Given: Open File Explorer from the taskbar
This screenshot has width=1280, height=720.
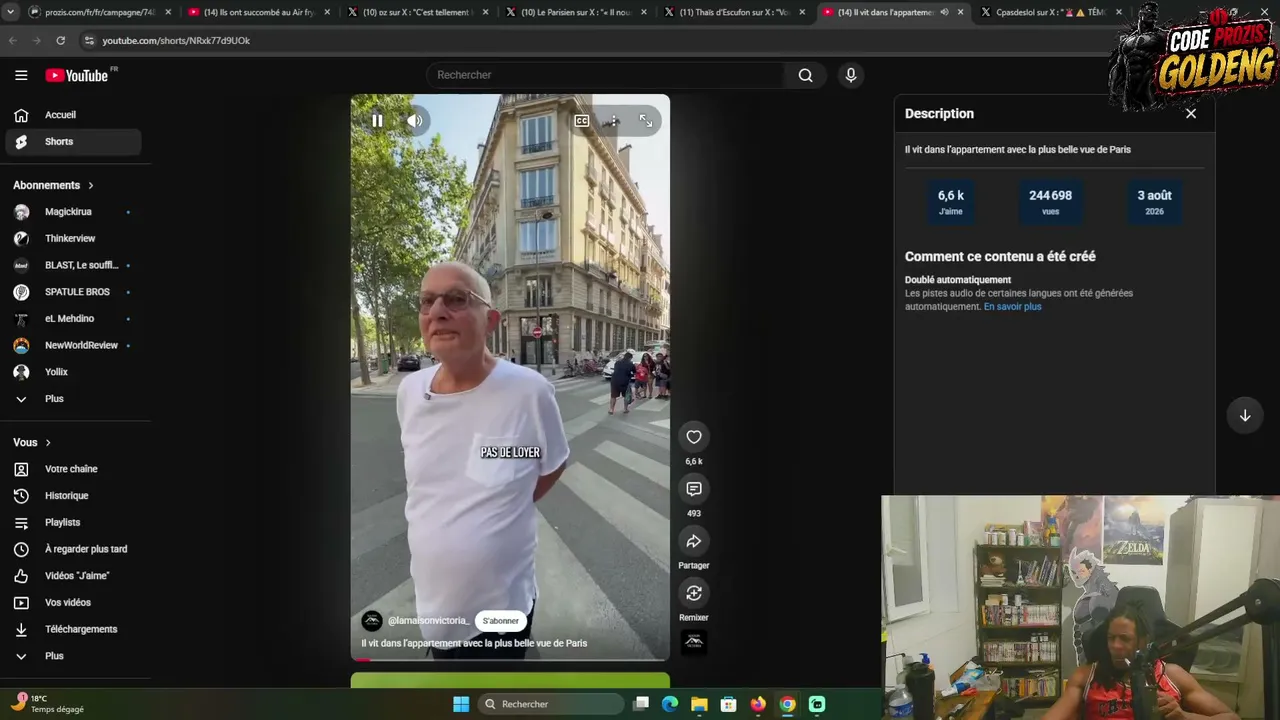Looking at the screenshot, I should [x=699, y=704].
